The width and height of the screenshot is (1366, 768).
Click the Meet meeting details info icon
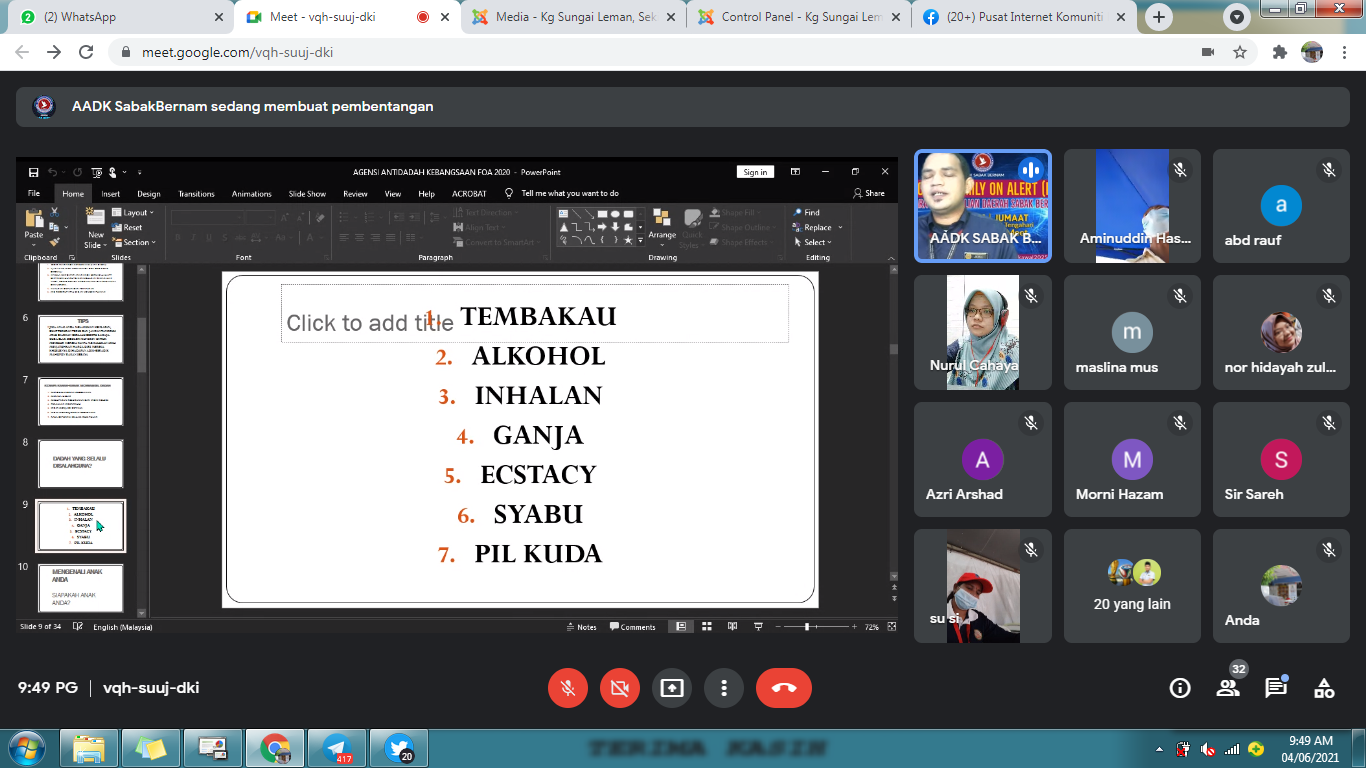pyautogui.click(x=1180, y=688)
